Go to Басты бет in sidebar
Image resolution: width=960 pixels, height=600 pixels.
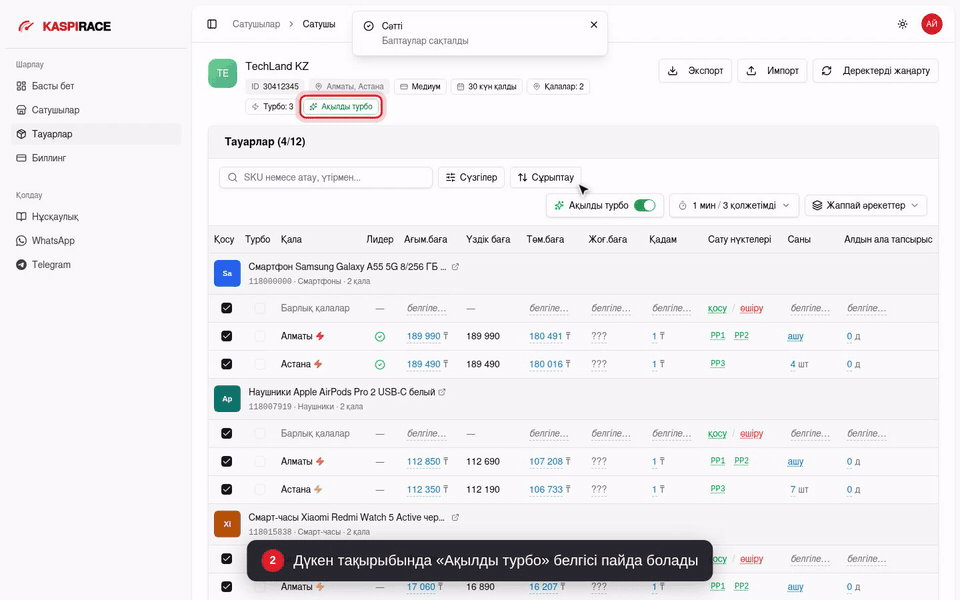coord(96,86)
